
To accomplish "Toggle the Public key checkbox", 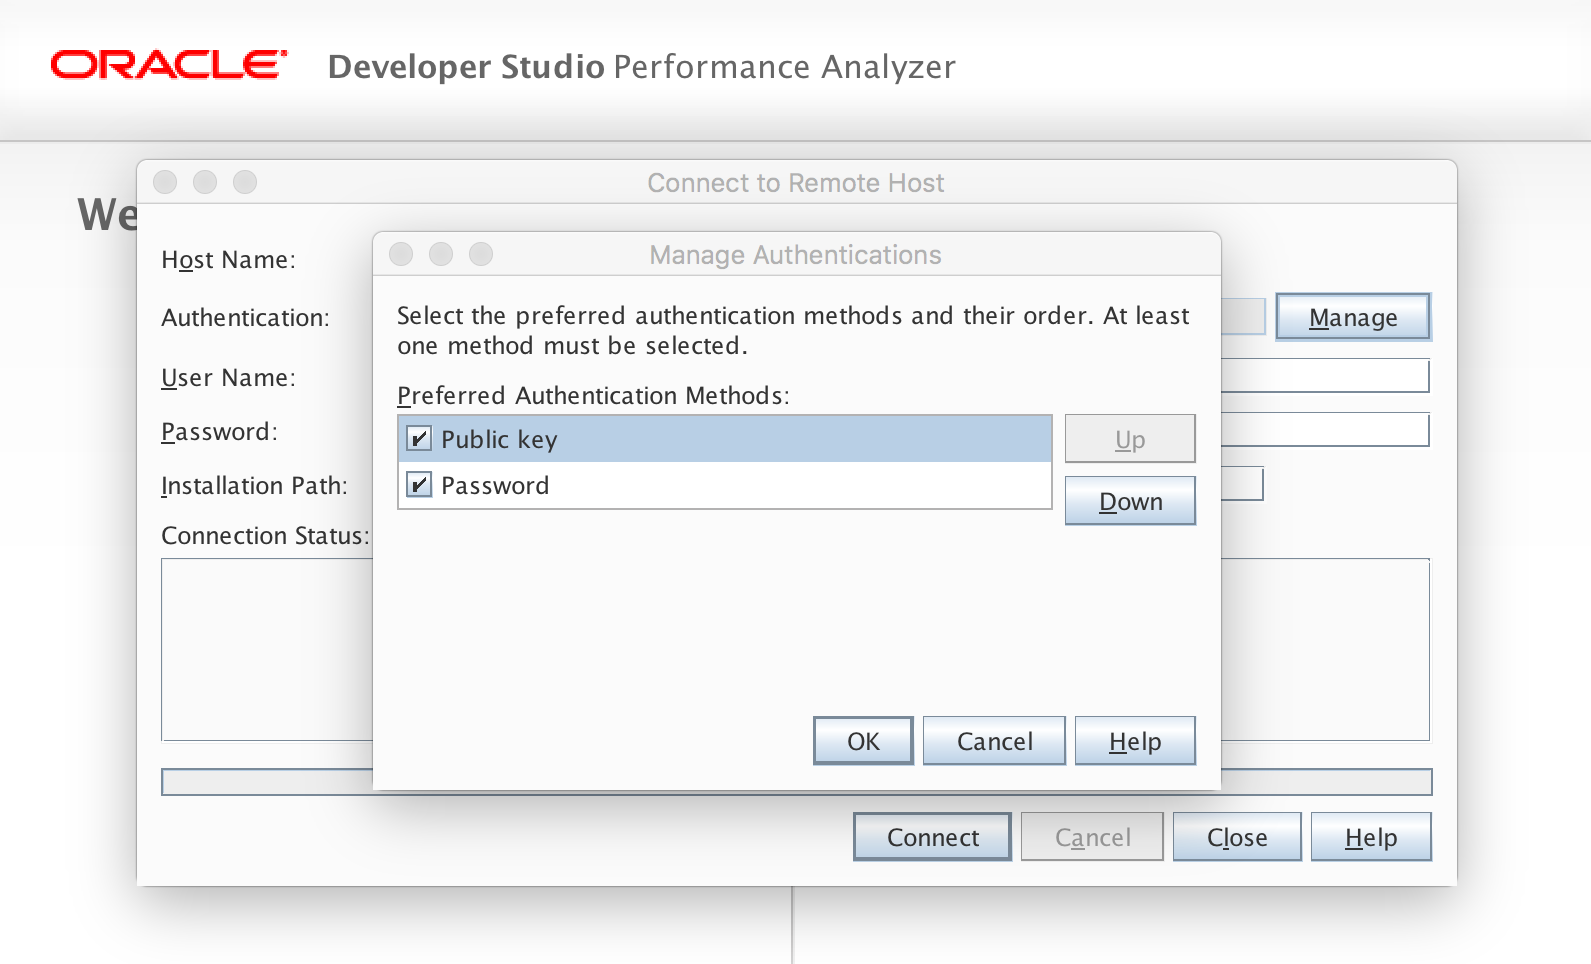I will pos(419,439).
